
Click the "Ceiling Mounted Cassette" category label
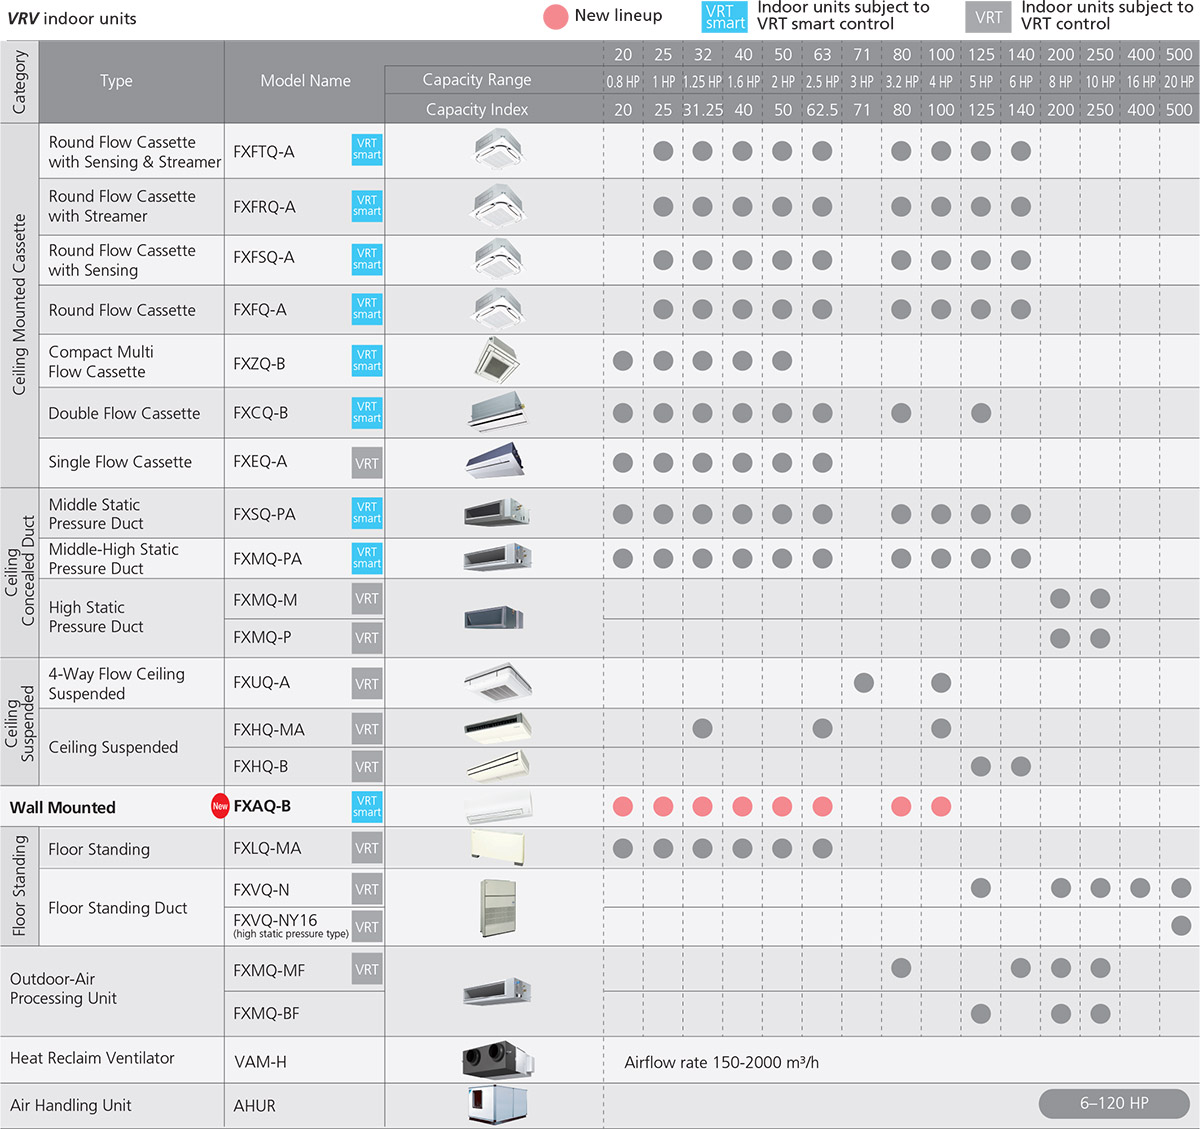19,305
